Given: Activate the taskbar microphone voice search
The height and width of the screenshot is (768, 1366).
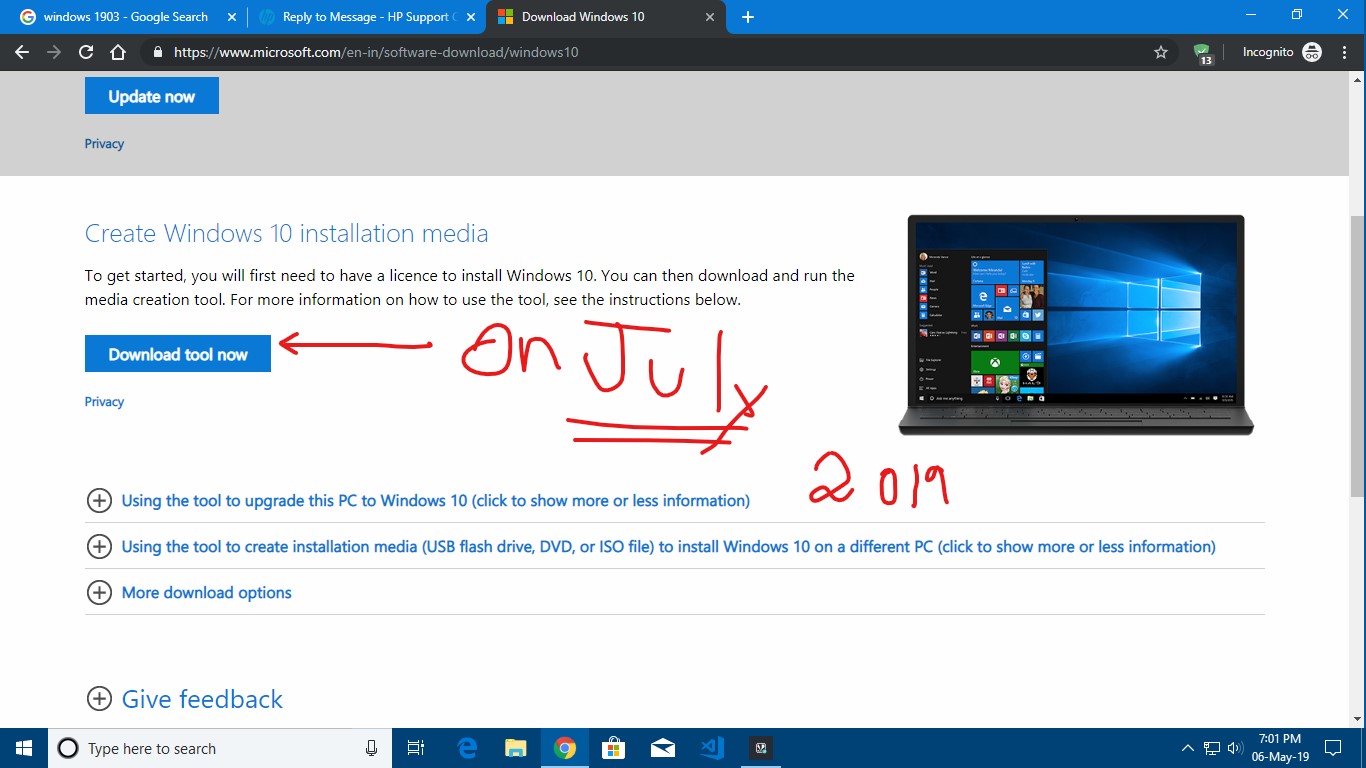Looking at the screenshot, I should tap(372, 748).
